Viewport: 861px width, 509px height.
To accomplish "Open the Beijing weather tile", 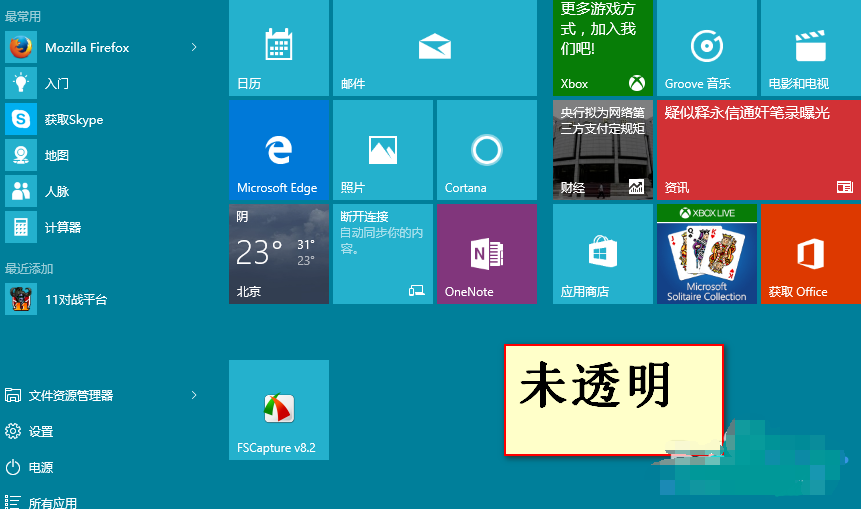I will pos(278,254).
